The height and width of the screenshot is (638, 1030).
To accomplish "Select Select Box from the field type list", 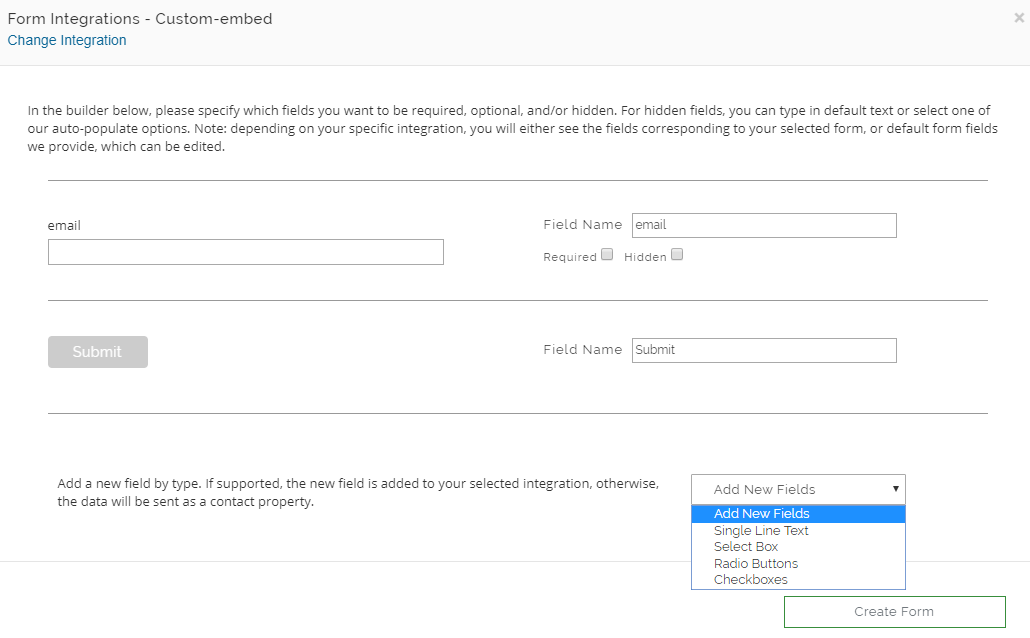I will pyautogui.click(x=746, y=546).
